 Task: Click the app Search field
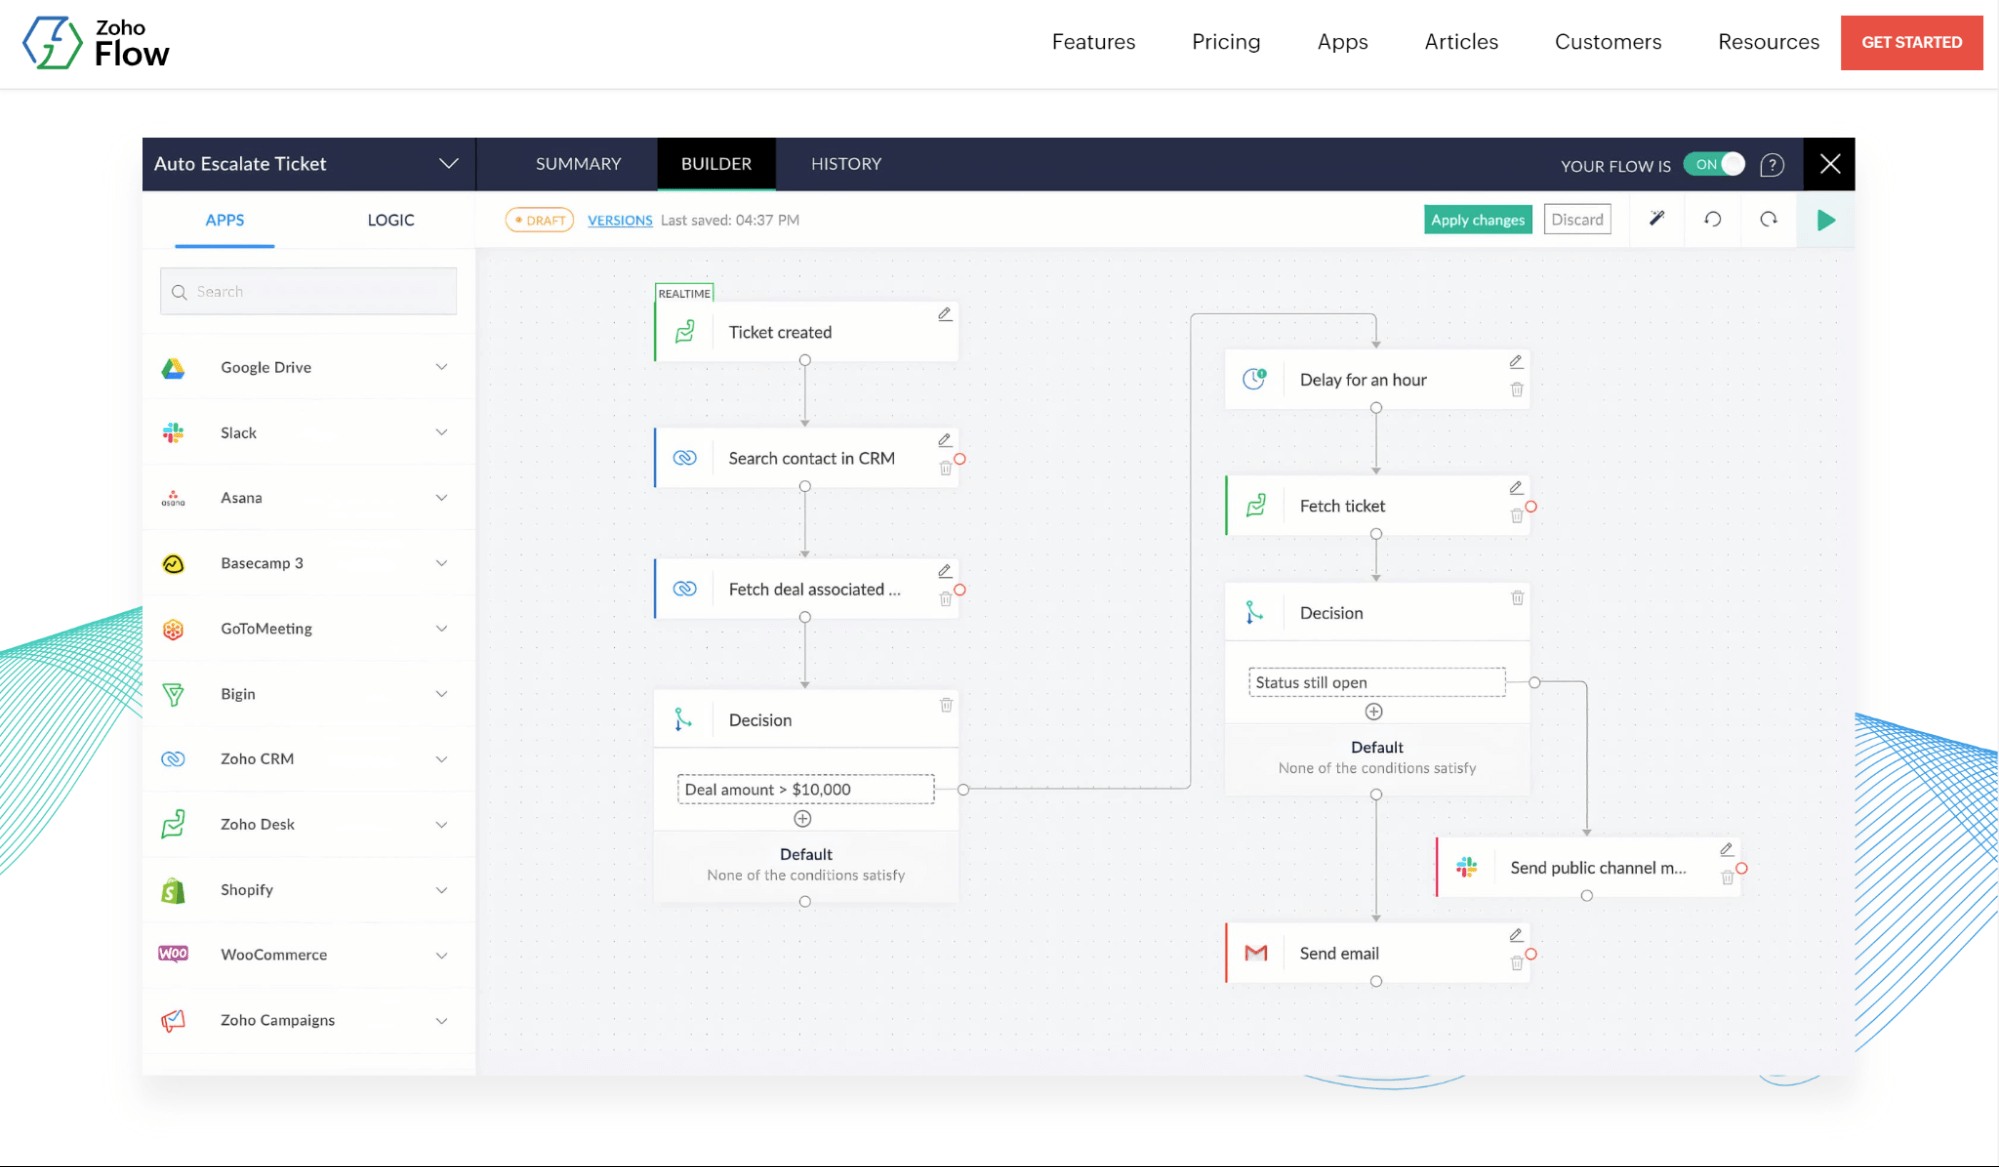308,291
